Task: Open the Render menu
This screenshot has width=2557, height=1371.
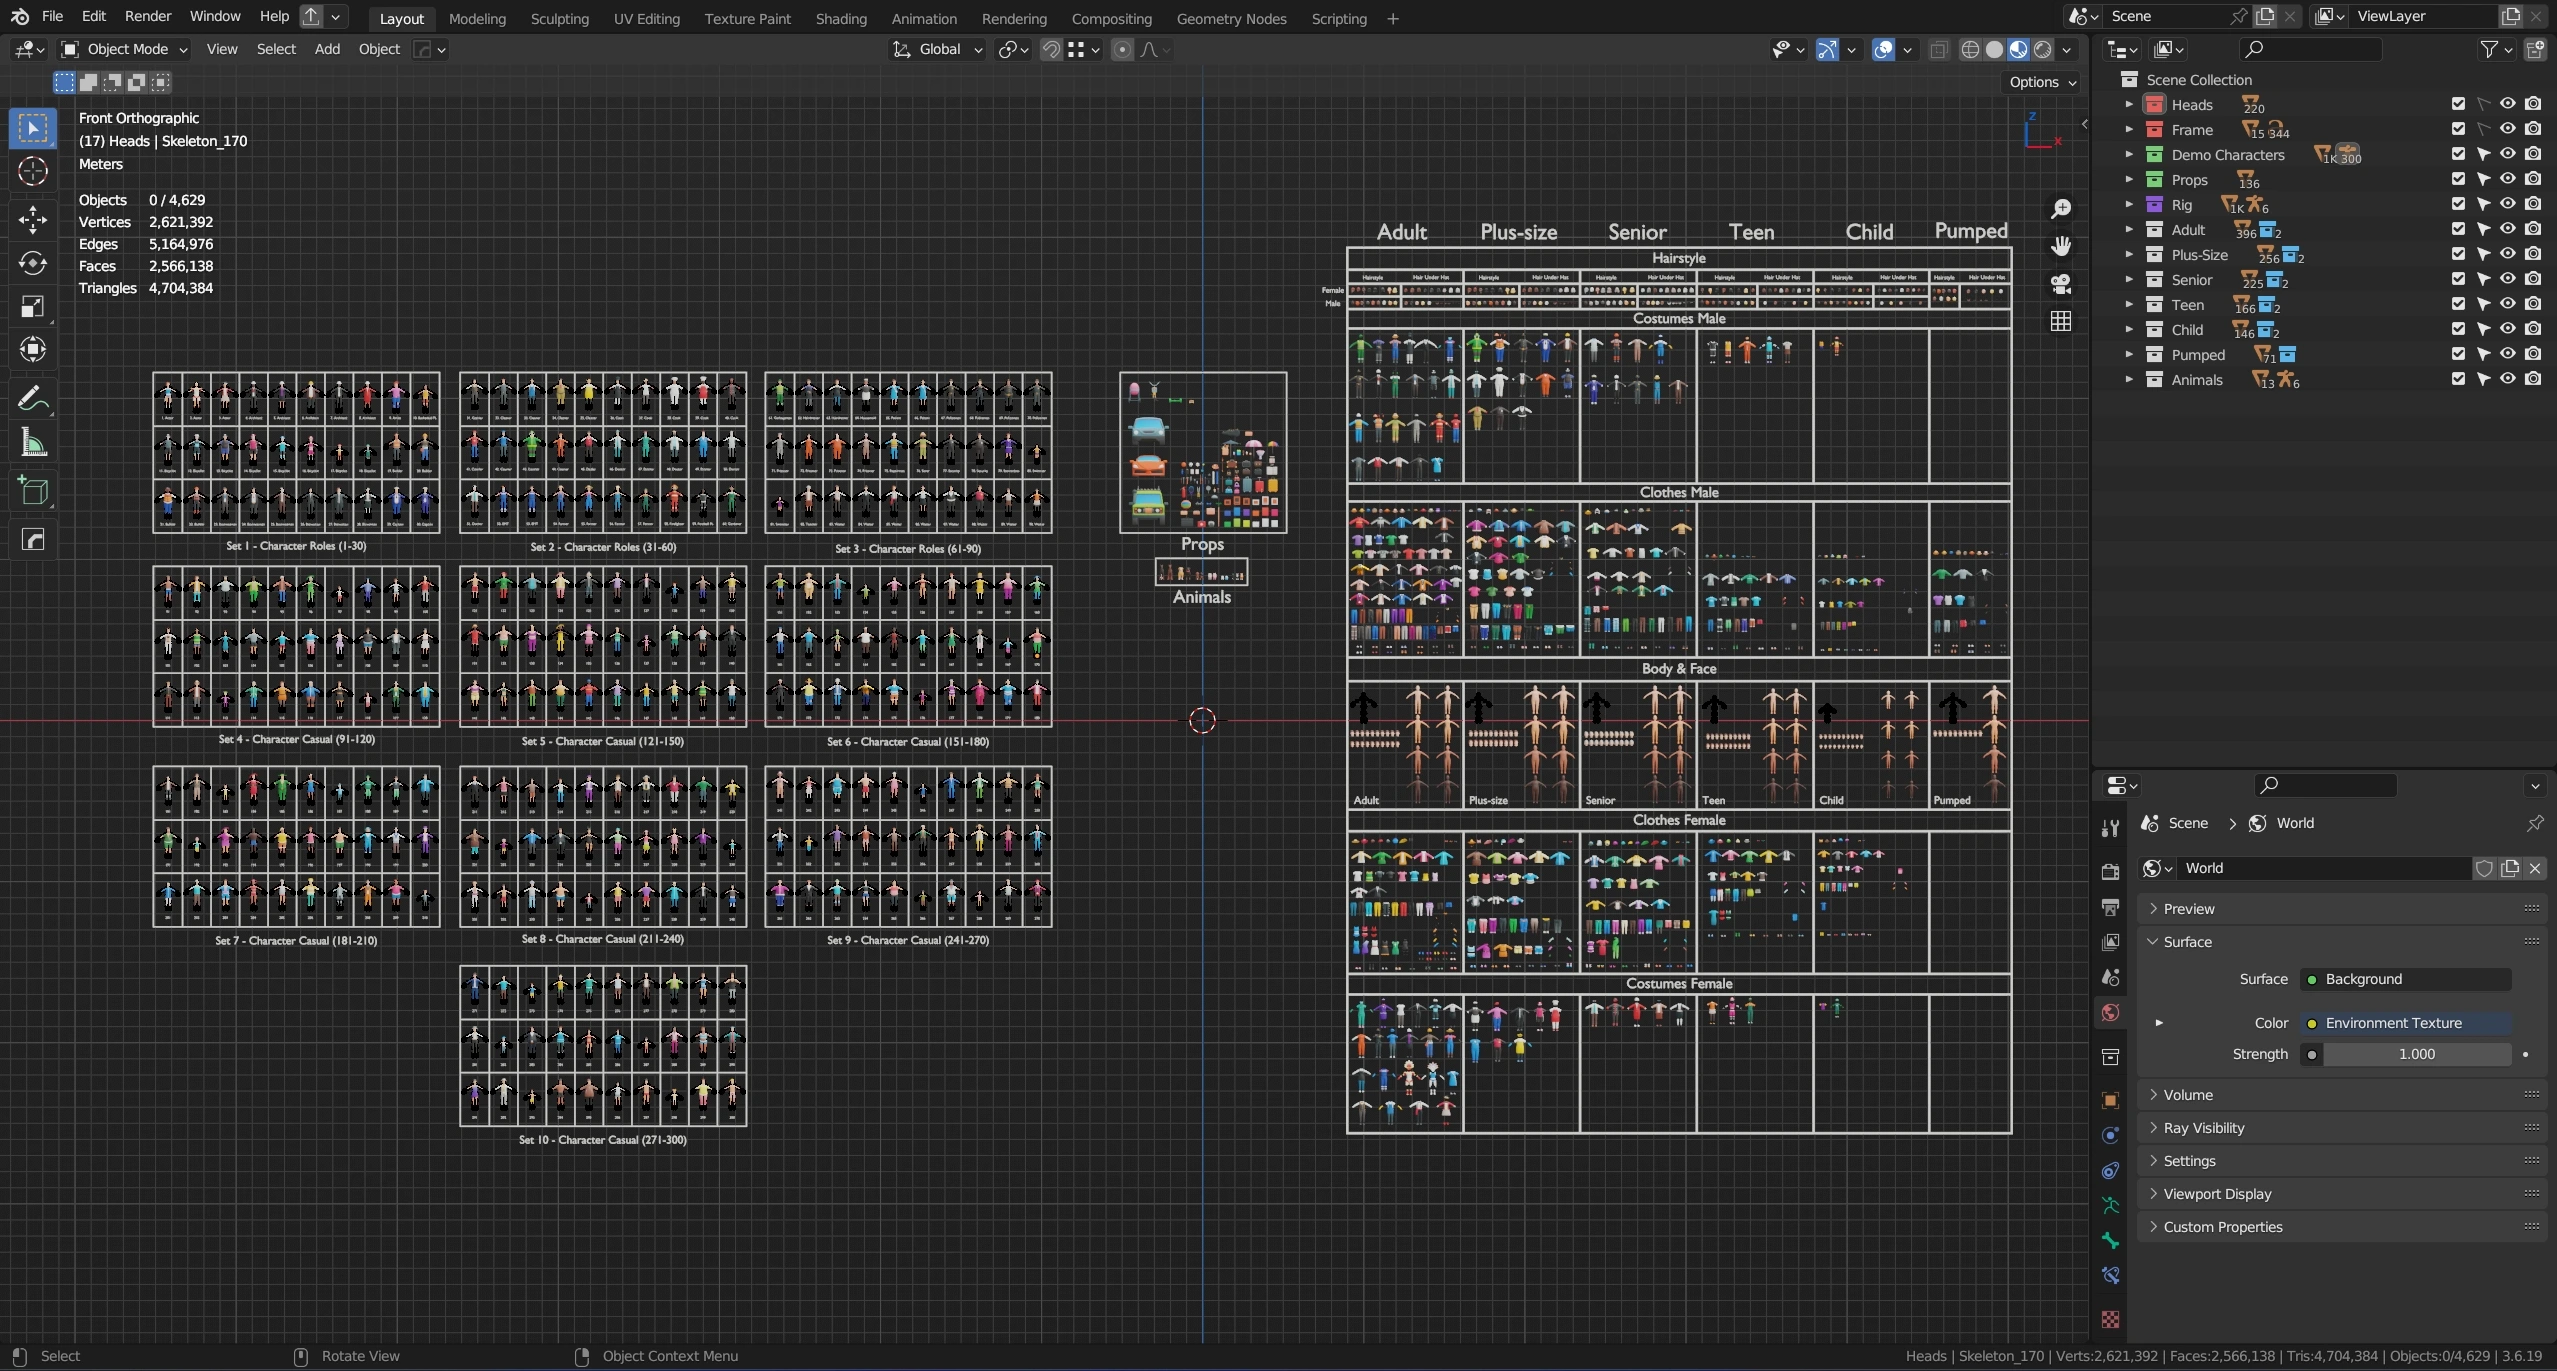Action: click(148, 16)
